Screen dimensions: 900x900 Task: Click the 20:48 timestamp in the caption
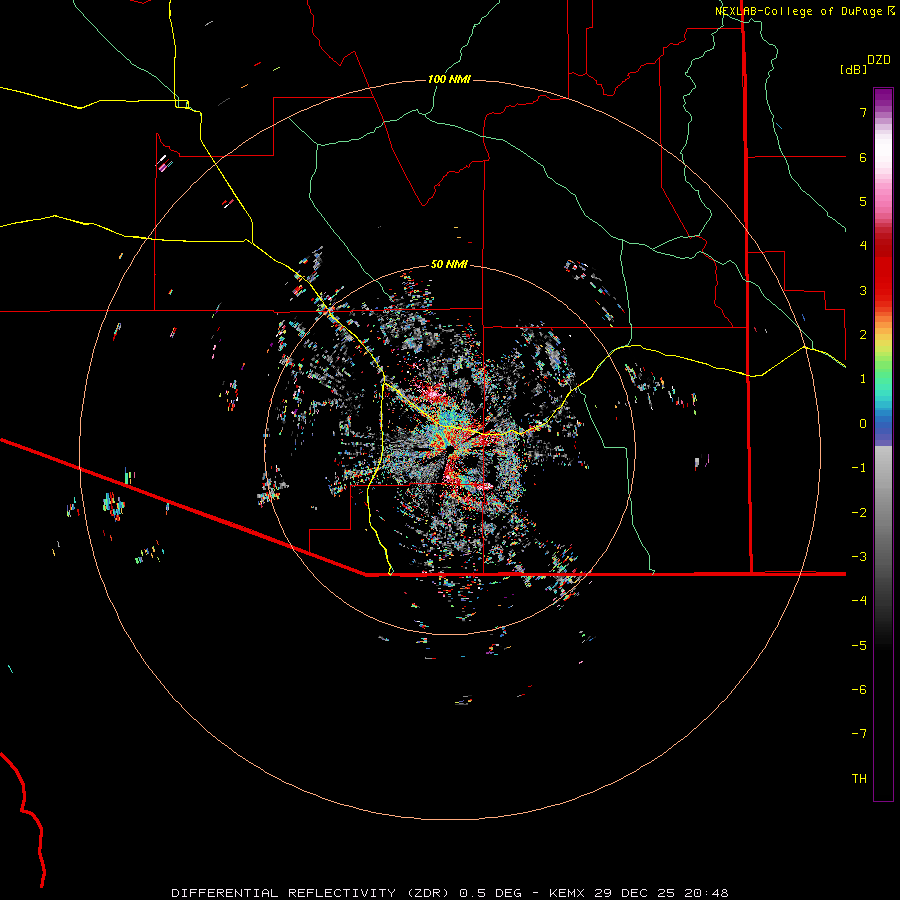(x=708, y=892)
